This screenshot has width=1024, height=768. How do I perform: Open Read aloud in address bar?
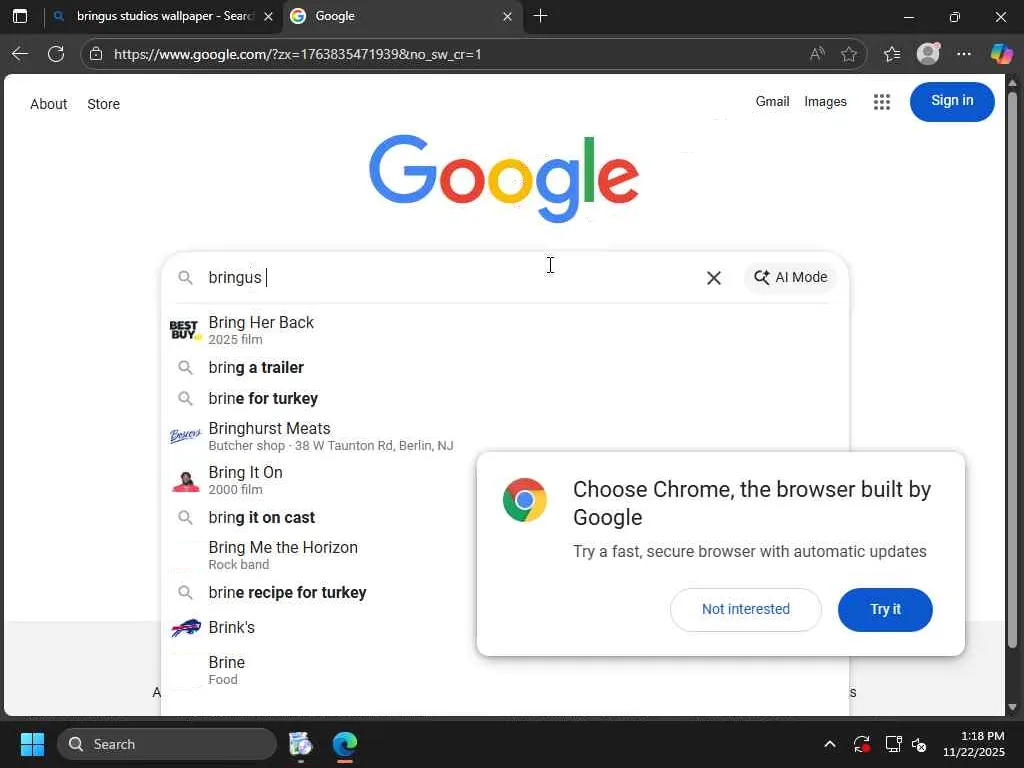[x=817, y=54]
